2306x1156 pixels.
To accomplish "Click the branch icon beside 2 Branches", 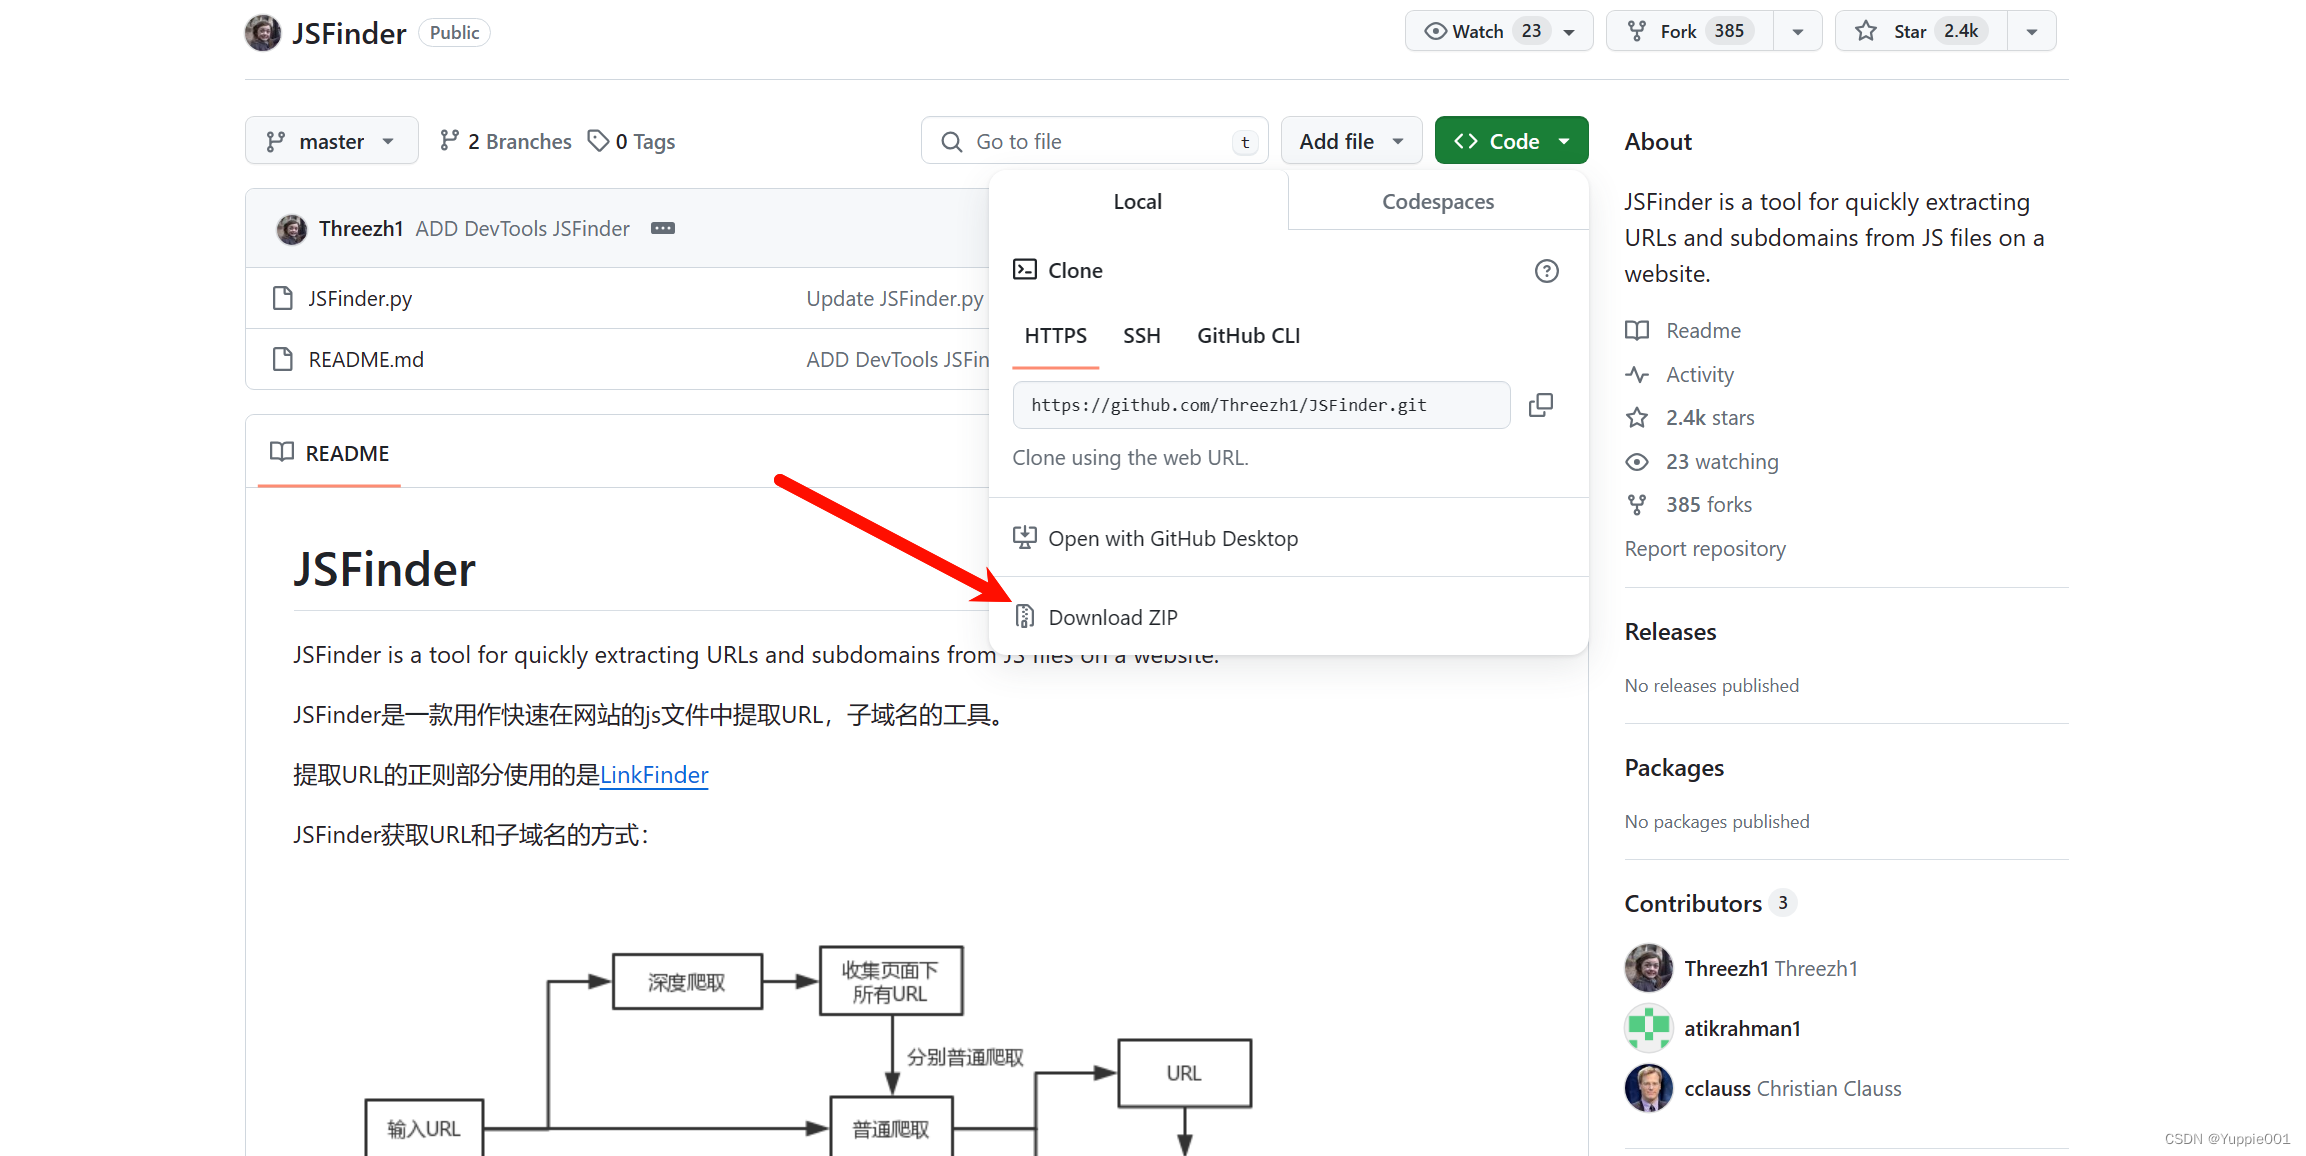I will point(448,141).
